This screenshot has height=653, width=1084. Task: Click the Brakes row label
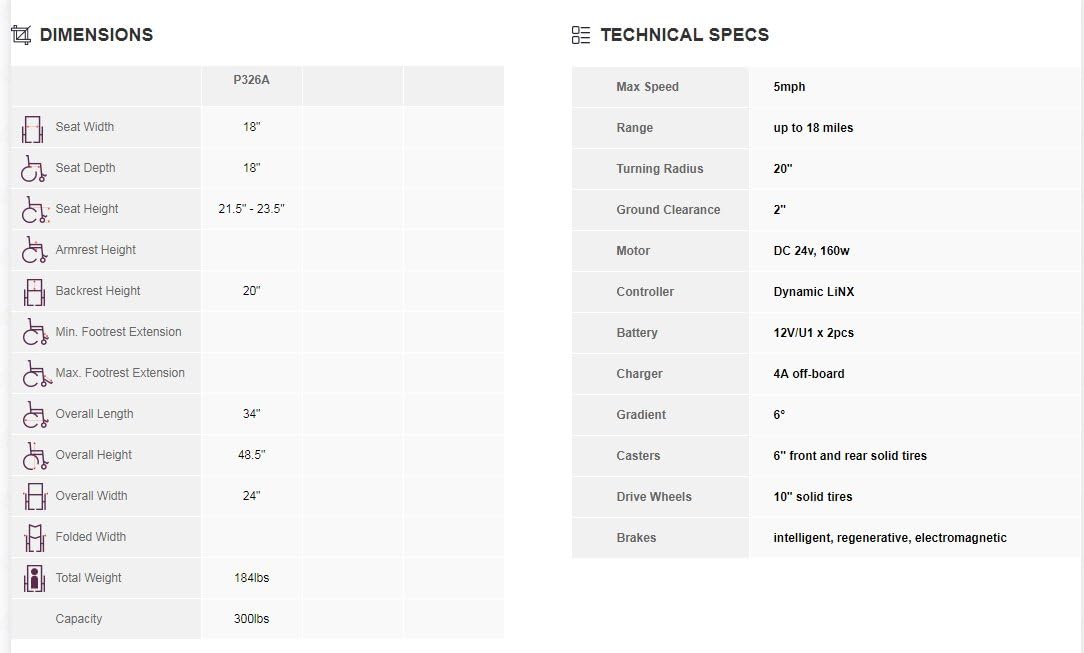pyautogui.click(x=636, y=538)
